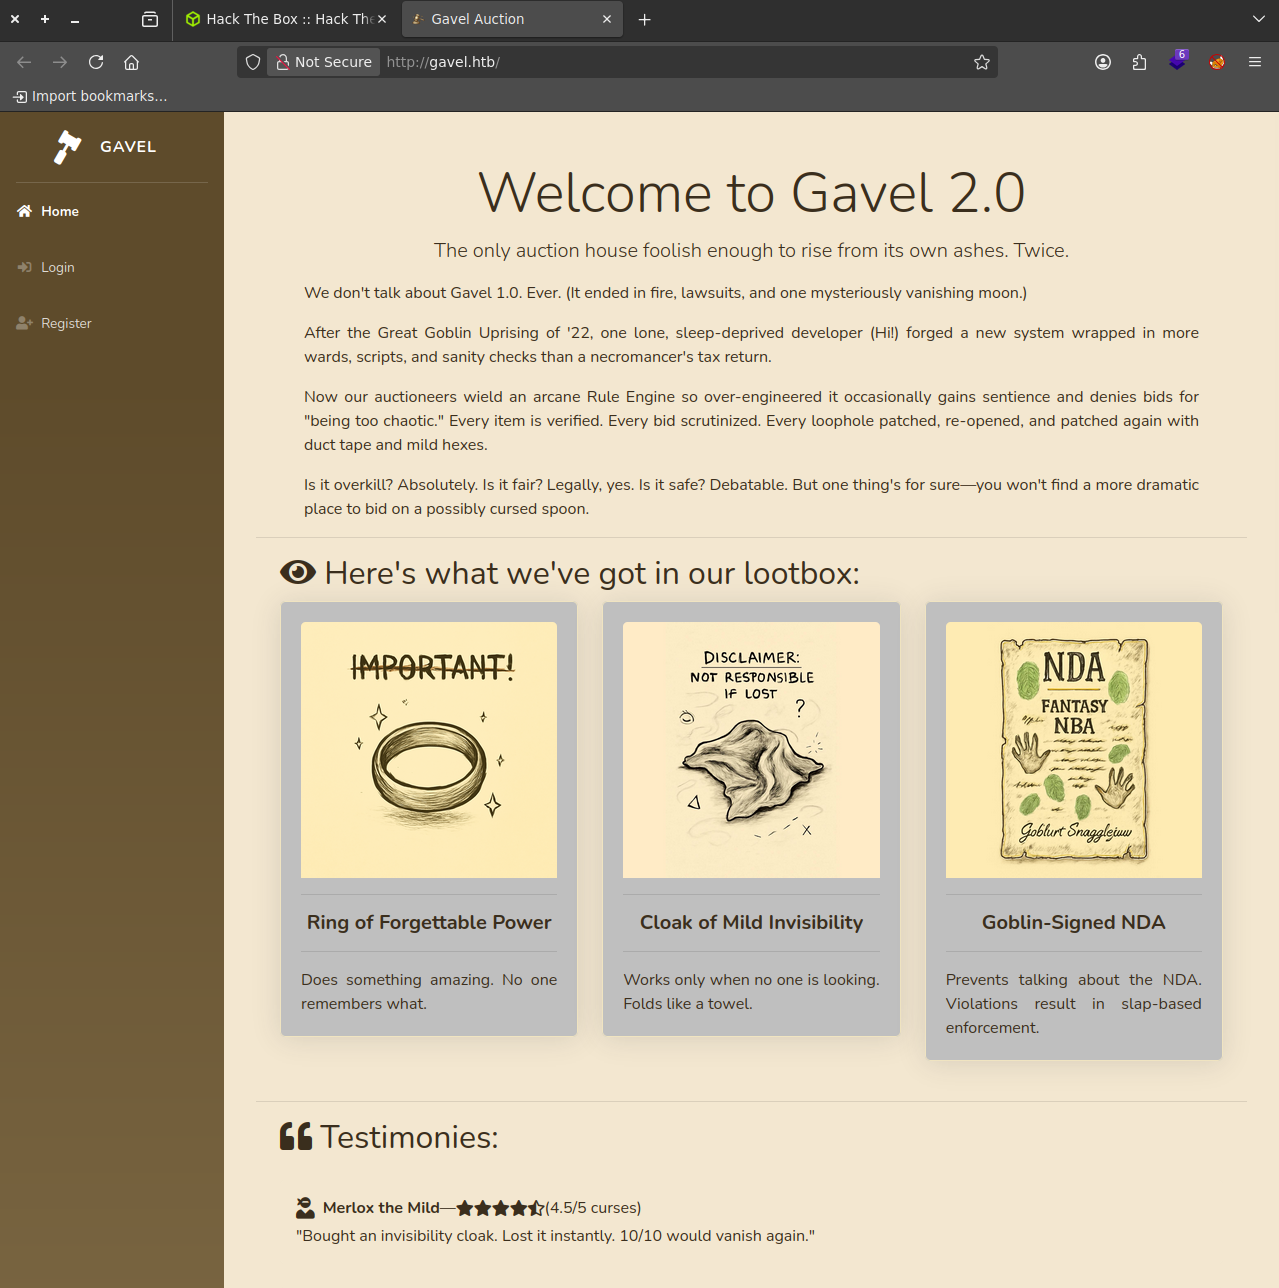Click the Home house icon in sidebar
Viewport: 1279px width, 1288px height.
pos(25,211)
